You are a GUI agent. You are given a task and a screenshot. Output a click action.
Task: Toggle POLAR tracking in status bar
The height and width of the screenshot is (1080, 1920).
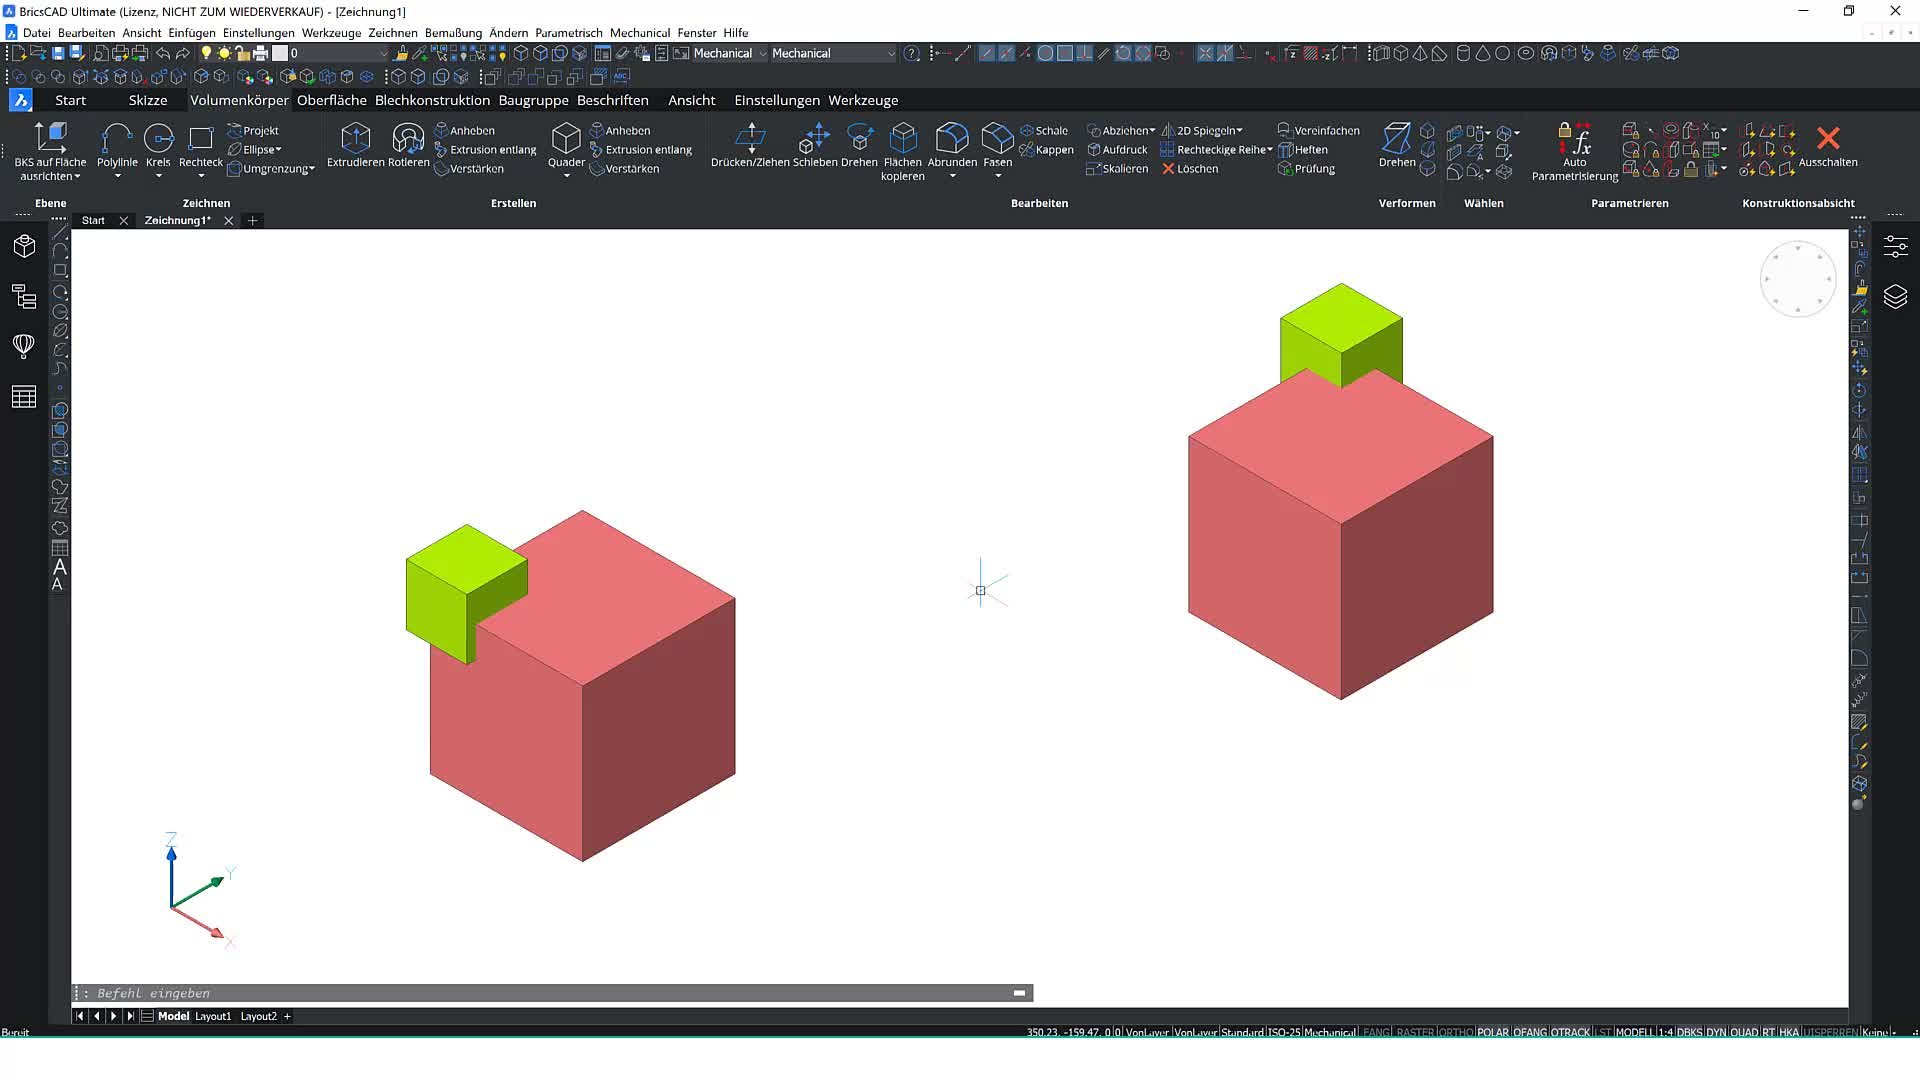tap(1493, 1032)
